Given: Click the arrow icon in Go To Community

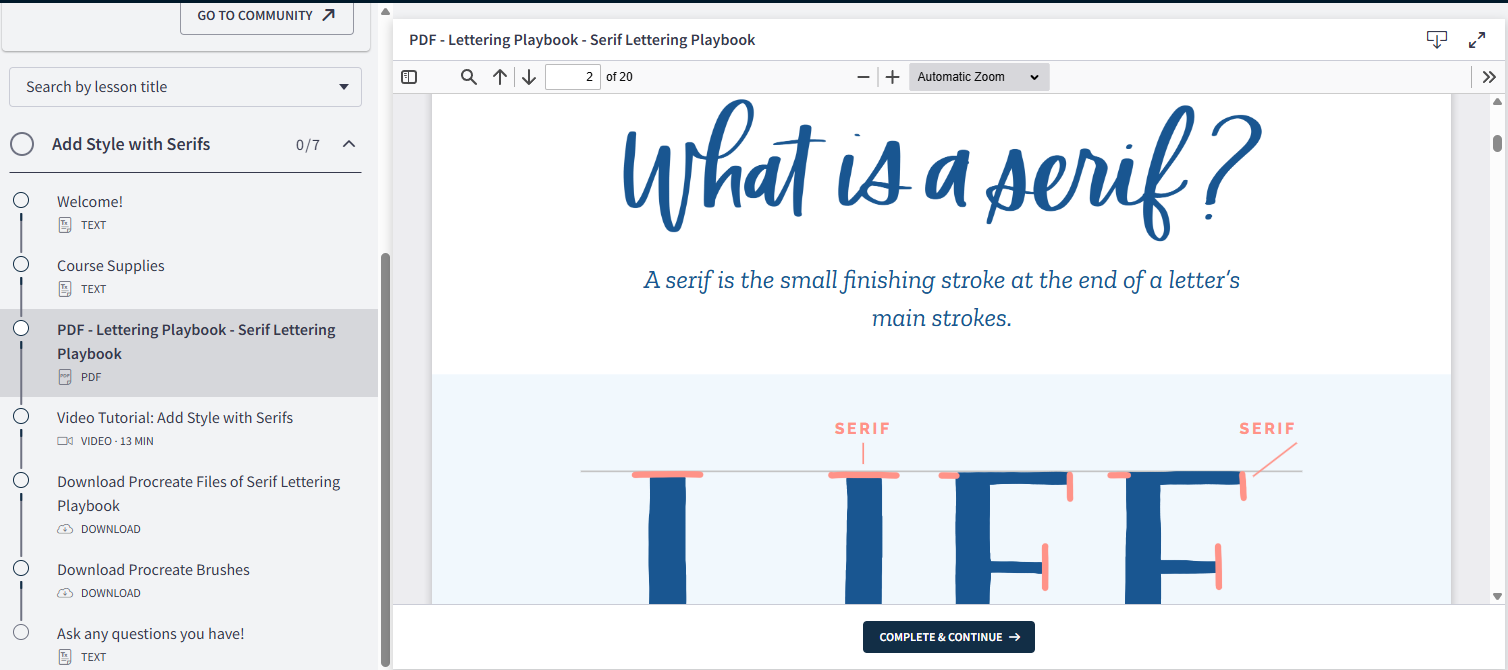Looking at the screenshot, I should (328, 16).
